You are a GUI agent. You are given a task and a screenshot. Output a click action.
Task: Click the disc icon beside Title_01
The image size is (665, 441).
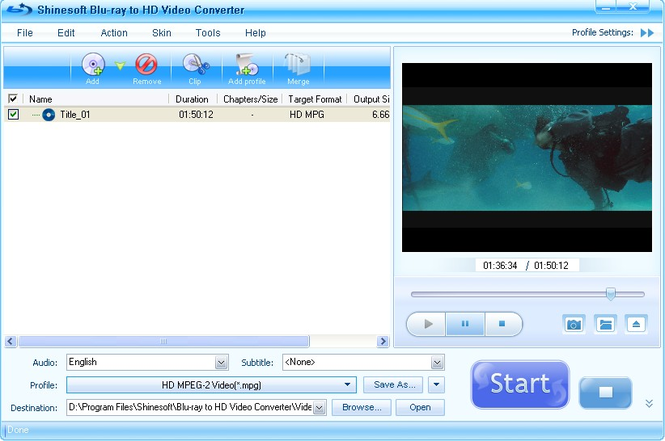pos(49,114)
